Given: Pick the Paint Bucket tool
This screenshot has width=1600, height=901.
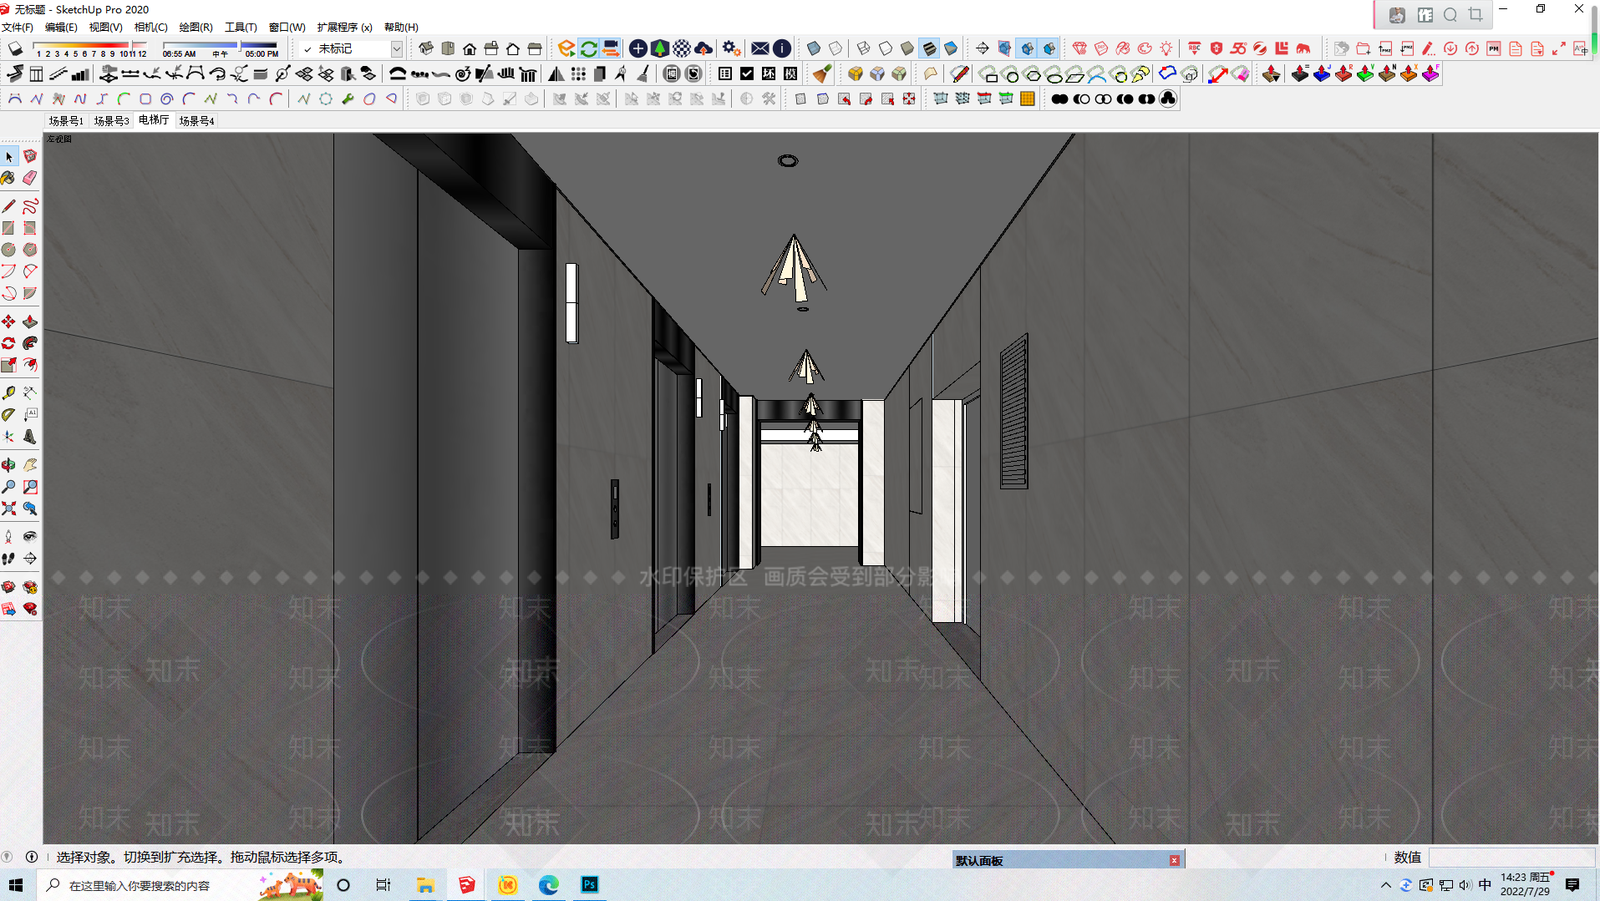Looking at the screenshot, I should click(8, 178).
